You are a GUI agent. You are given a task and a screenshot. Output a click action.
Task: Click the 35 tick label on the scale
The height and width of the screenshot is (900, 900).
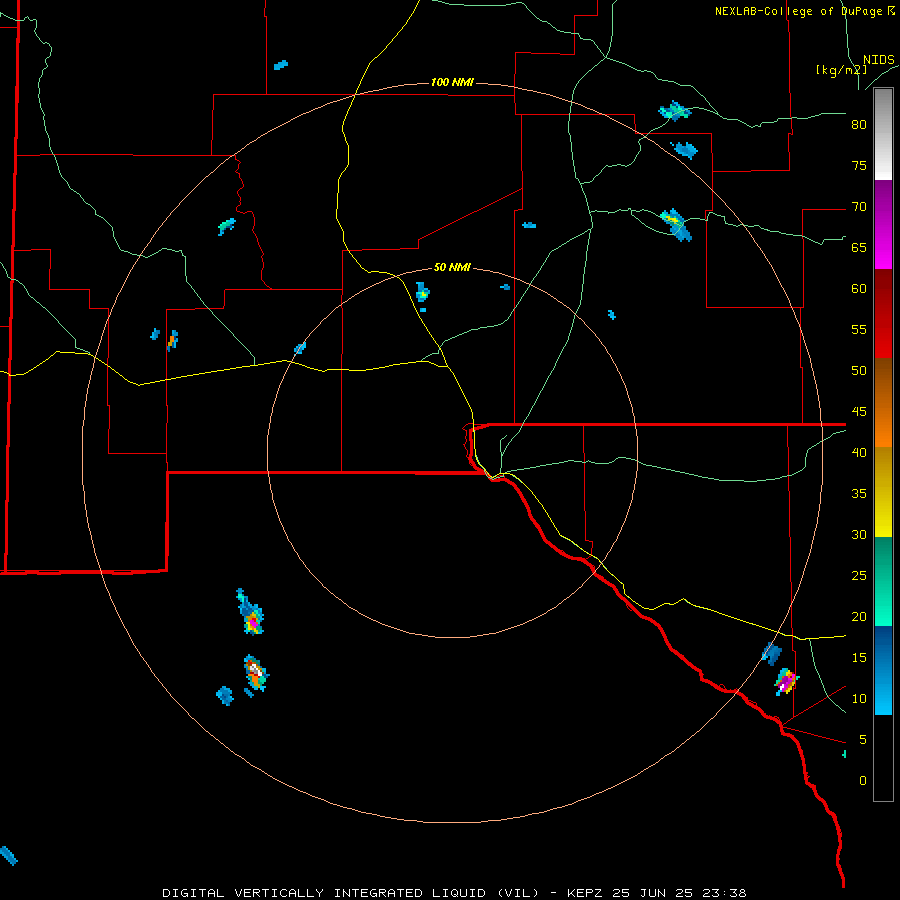pyautogui.click(x=859, y=494)
